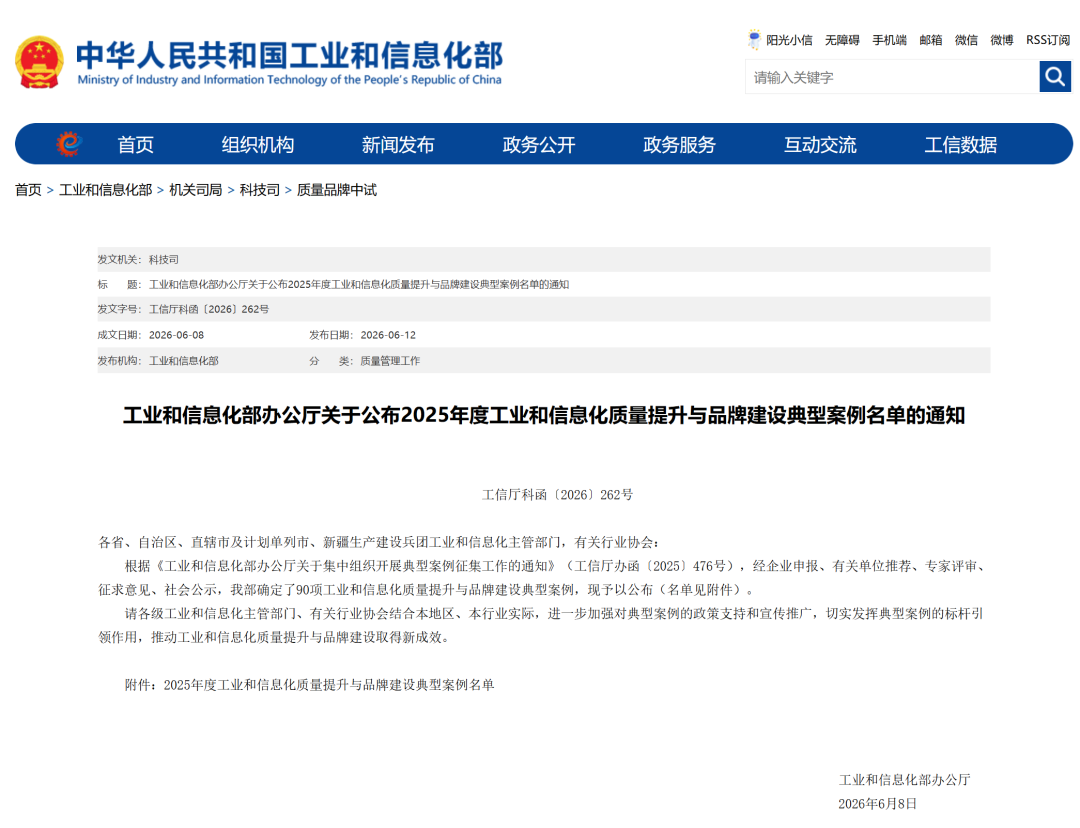The width and height of the screenshot is (1080, 828).
Task: Click 发文字号 value 工信厅科函〔2026〕262号 in table
Action: click(209, 309)
